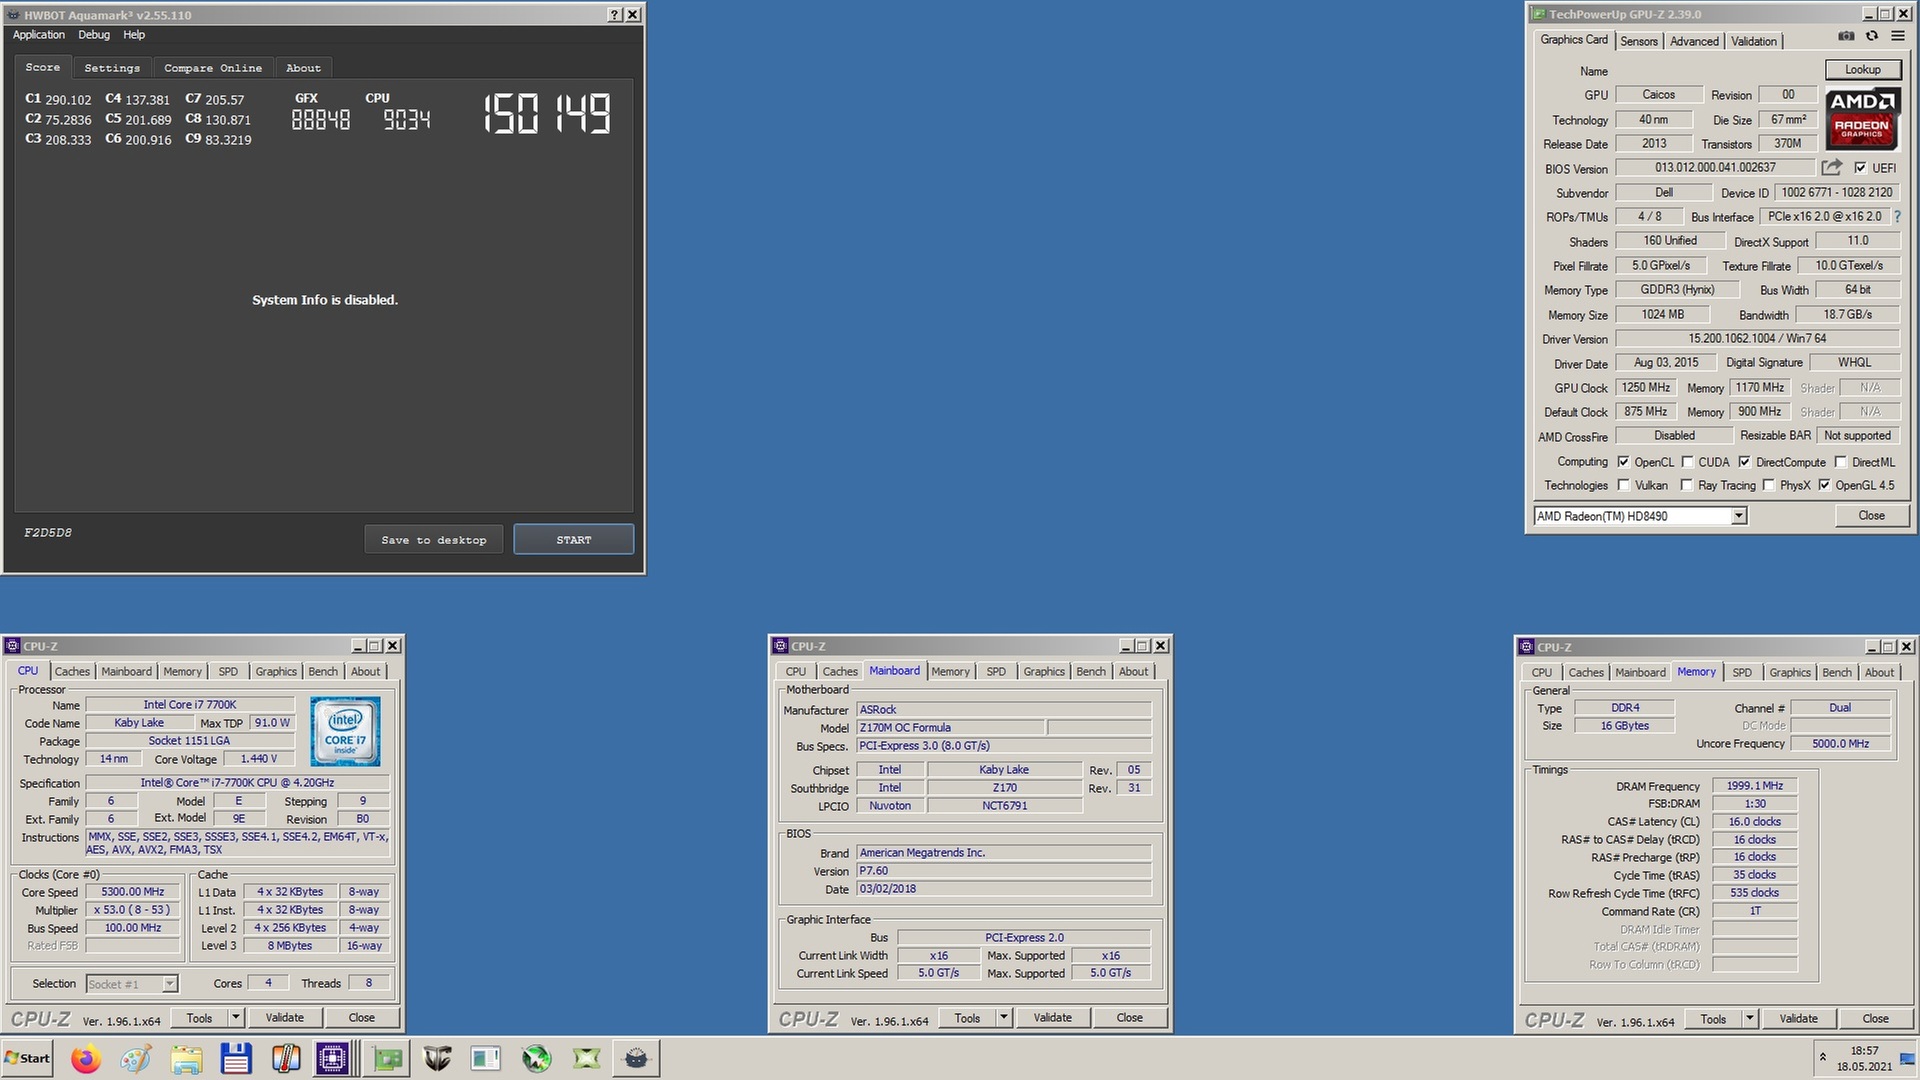This screenshot has width=1920, height=1080.
Task: Click the F2D5D8 code in Aquamark
Action: point(48,533)
